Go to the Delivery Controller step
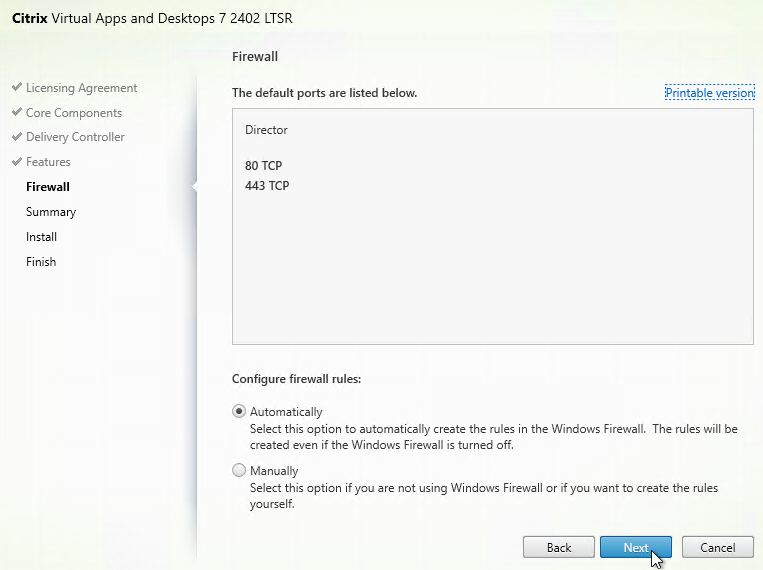763x570 pixels. coord(75,137)
